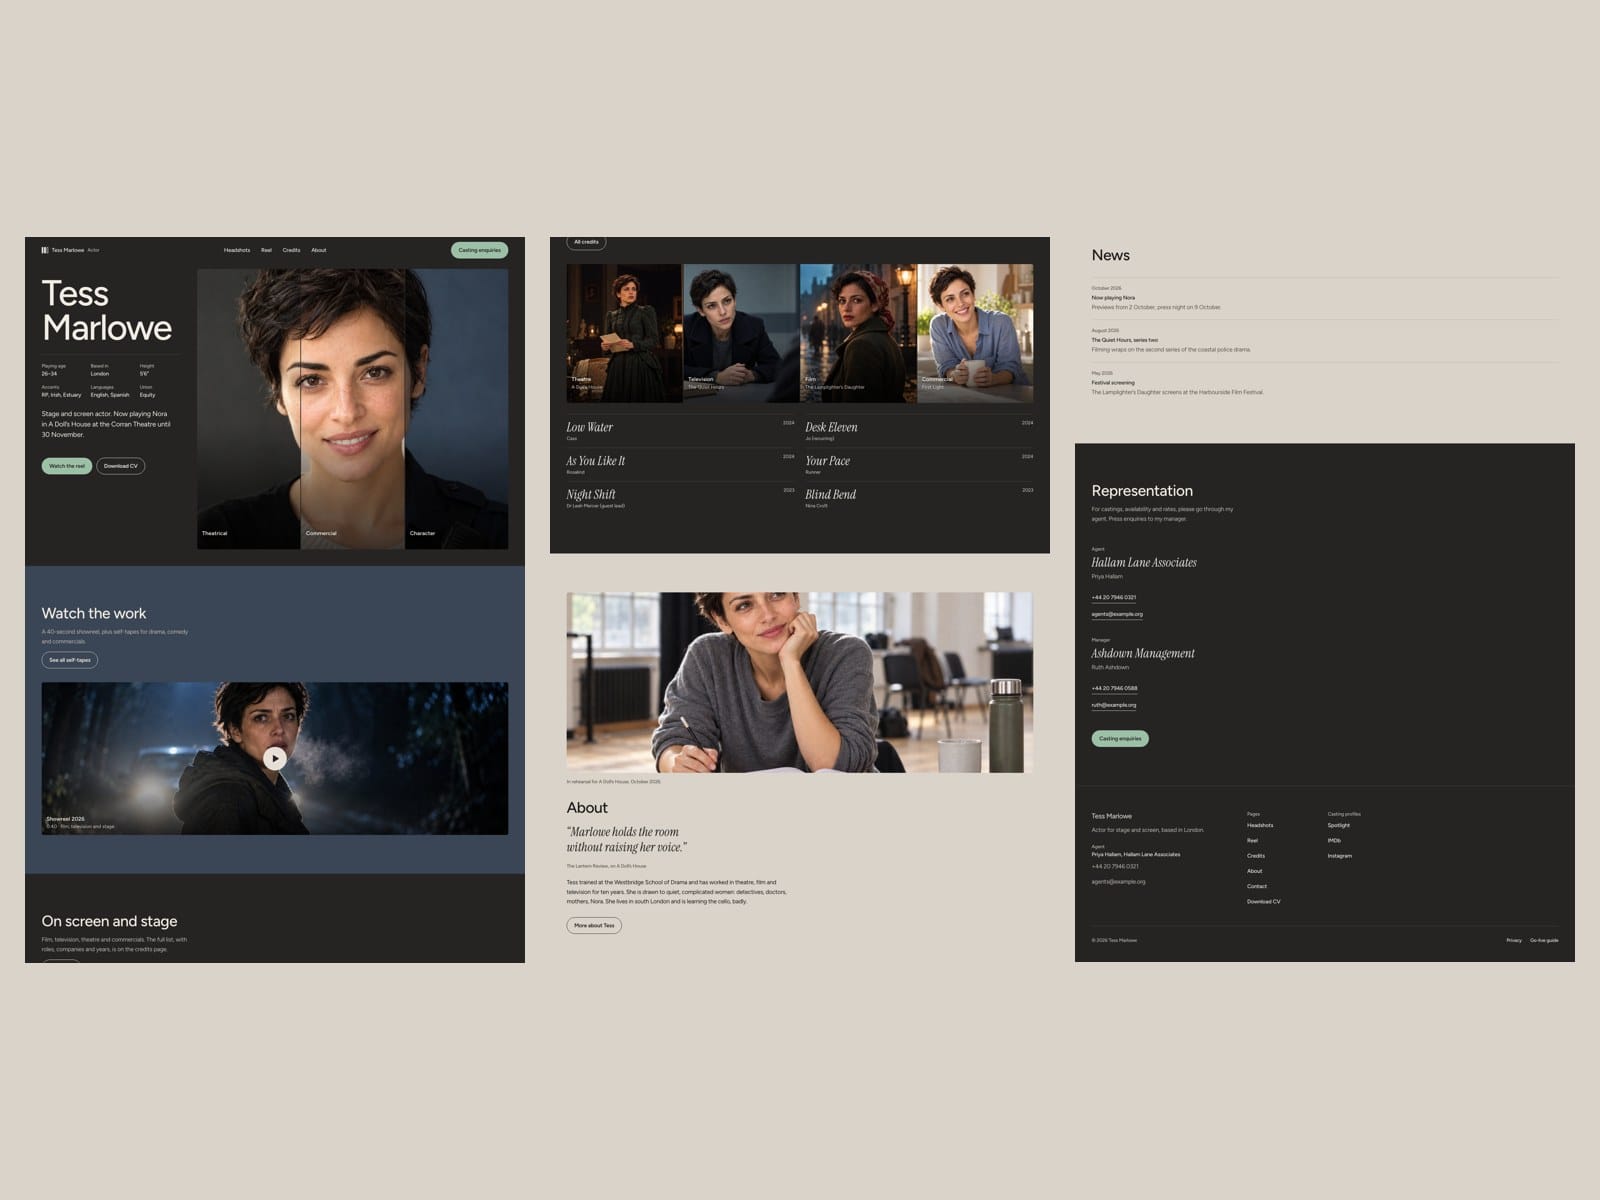Viewport: 1600px width, 1200px height.
Task: Open the Contact link in footer
Action: (x=1257, y=886)
